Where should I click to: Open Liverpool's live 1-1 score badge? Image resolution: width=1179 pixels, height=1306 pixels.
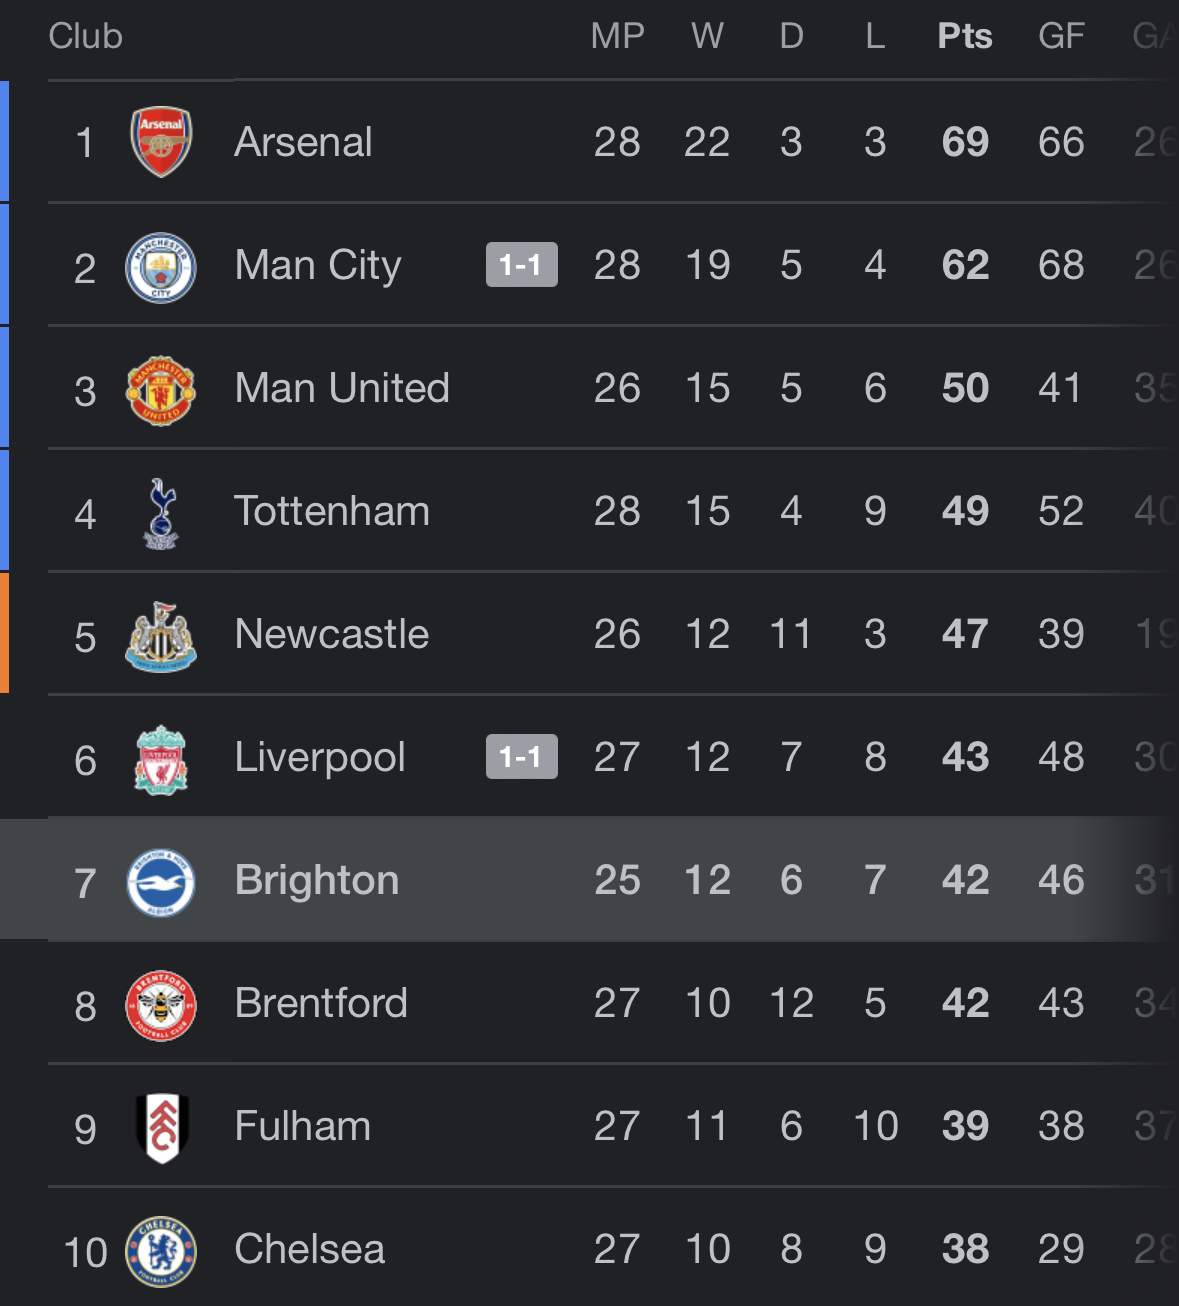point(521,757)
